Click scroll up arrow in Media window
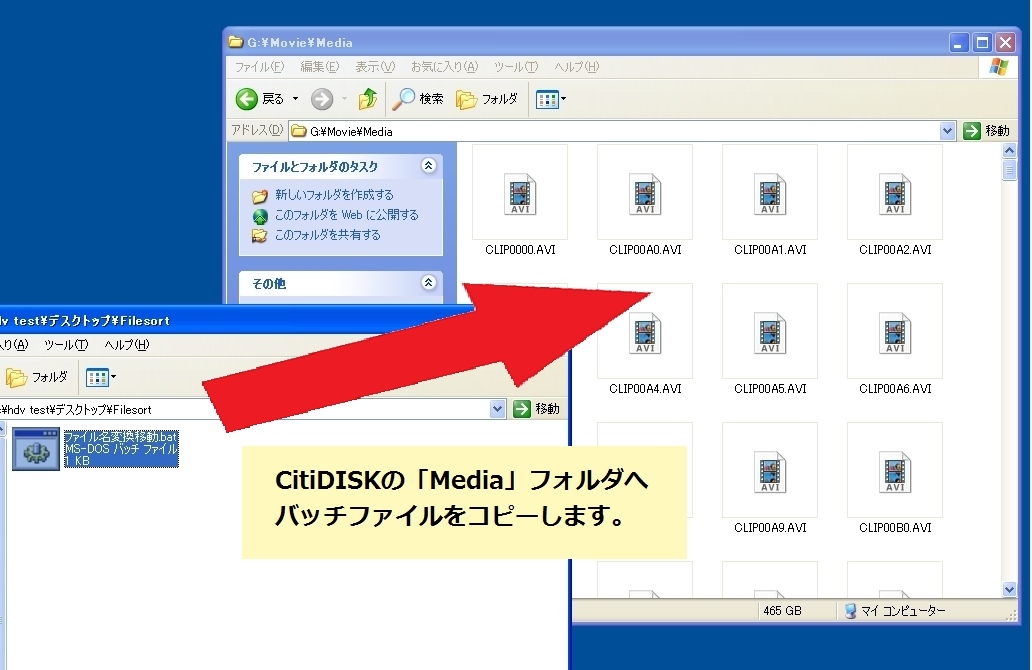Image resolution: width=1032 pixels, height=670 pixels. tap(1009, 151)
